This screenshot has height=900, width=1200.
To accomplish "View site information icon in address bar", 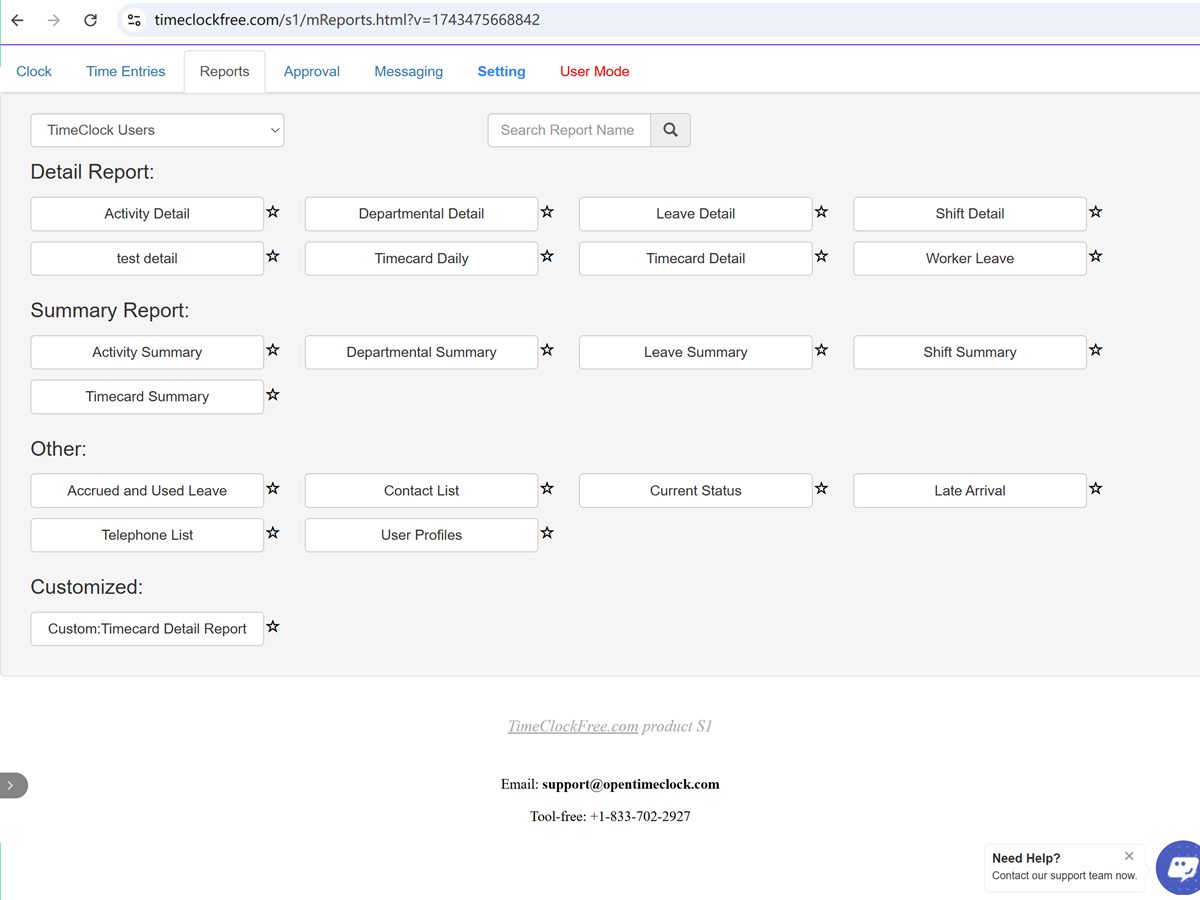I will [134, 20].
